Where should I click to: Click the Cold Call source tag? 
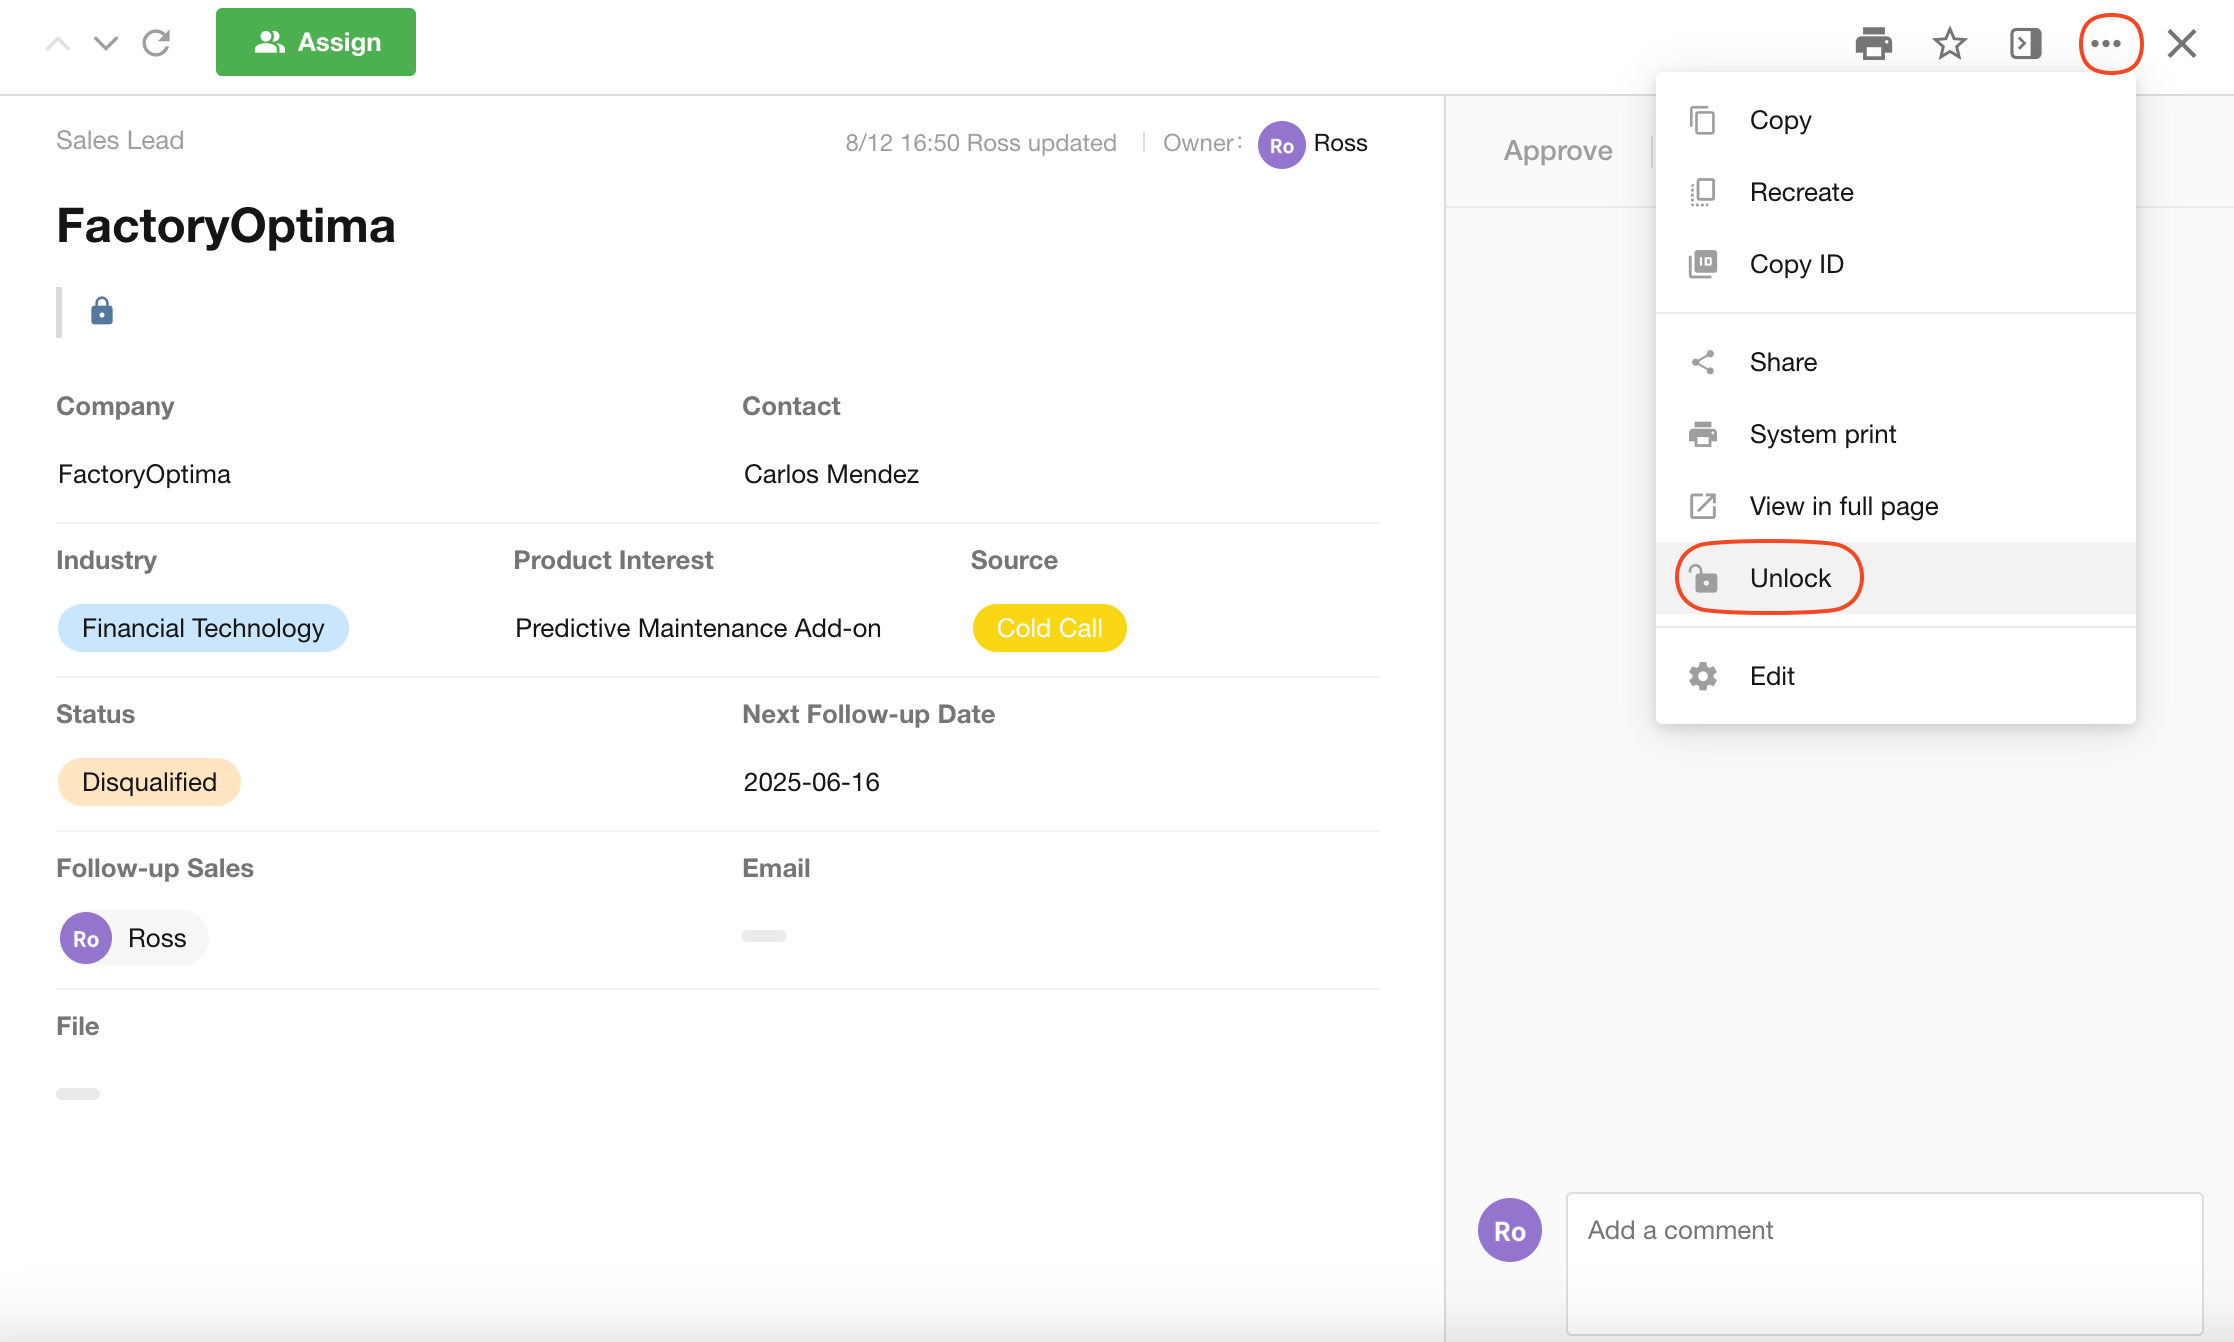tap(1049, 628)
